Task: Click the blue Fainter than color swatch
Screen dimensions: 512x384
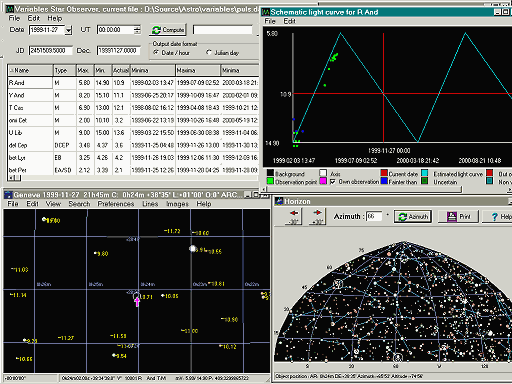Action: point(384,181)
